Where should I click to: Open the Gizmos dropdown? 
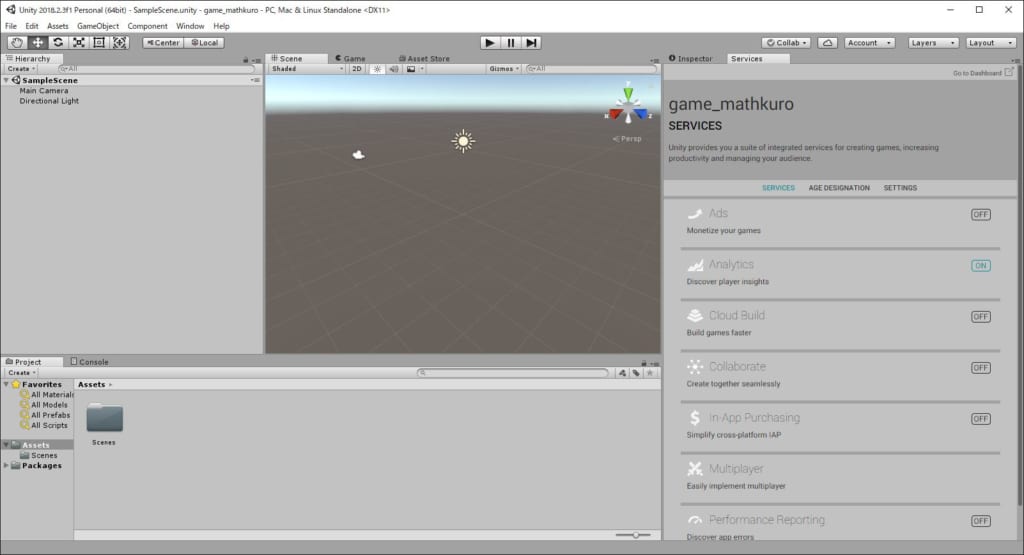click(x=504, y=69)
